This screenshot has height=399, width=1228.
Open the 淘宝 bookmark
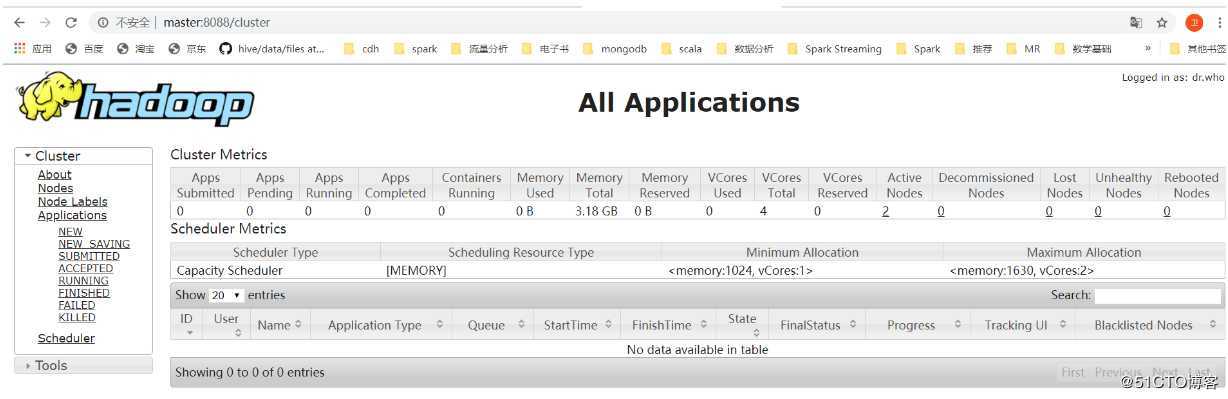(136, 48)
